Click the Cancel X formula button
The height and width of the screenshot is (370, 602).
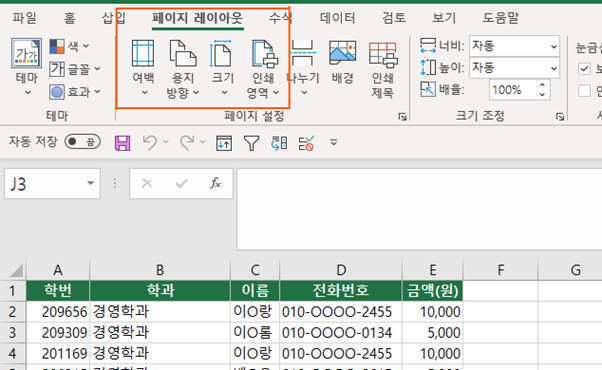coord(147,183)
